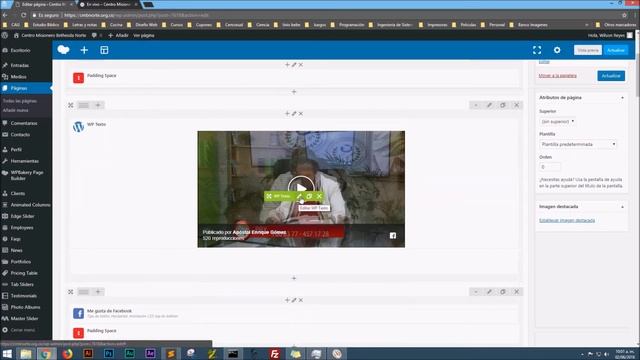The image size is (640, 360).
Task: Bookmark the page with the star icon
Action: click(624, 15)
